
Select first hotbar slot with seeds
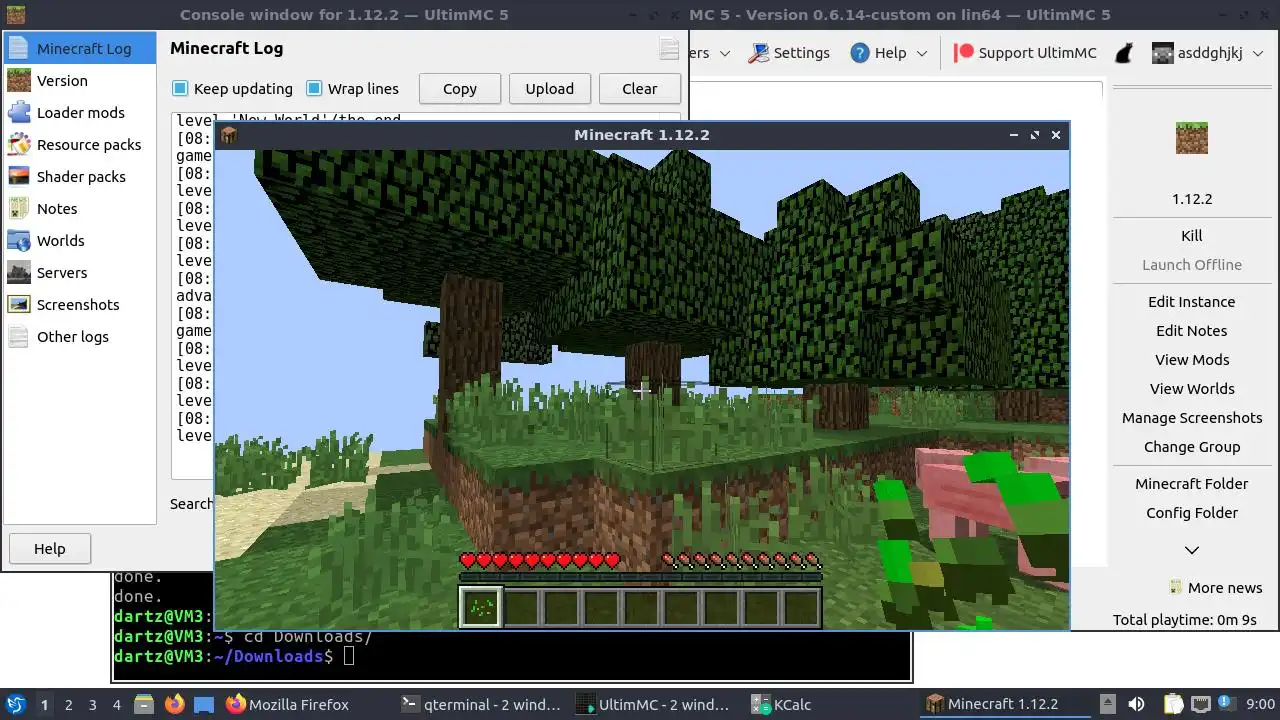[x=480, y=607]
